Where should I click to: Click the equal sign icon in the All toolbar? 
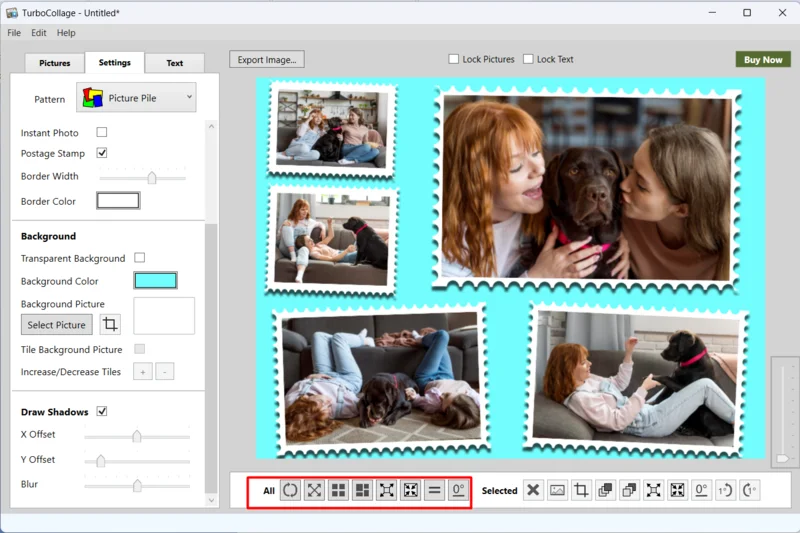coord(434,490)
